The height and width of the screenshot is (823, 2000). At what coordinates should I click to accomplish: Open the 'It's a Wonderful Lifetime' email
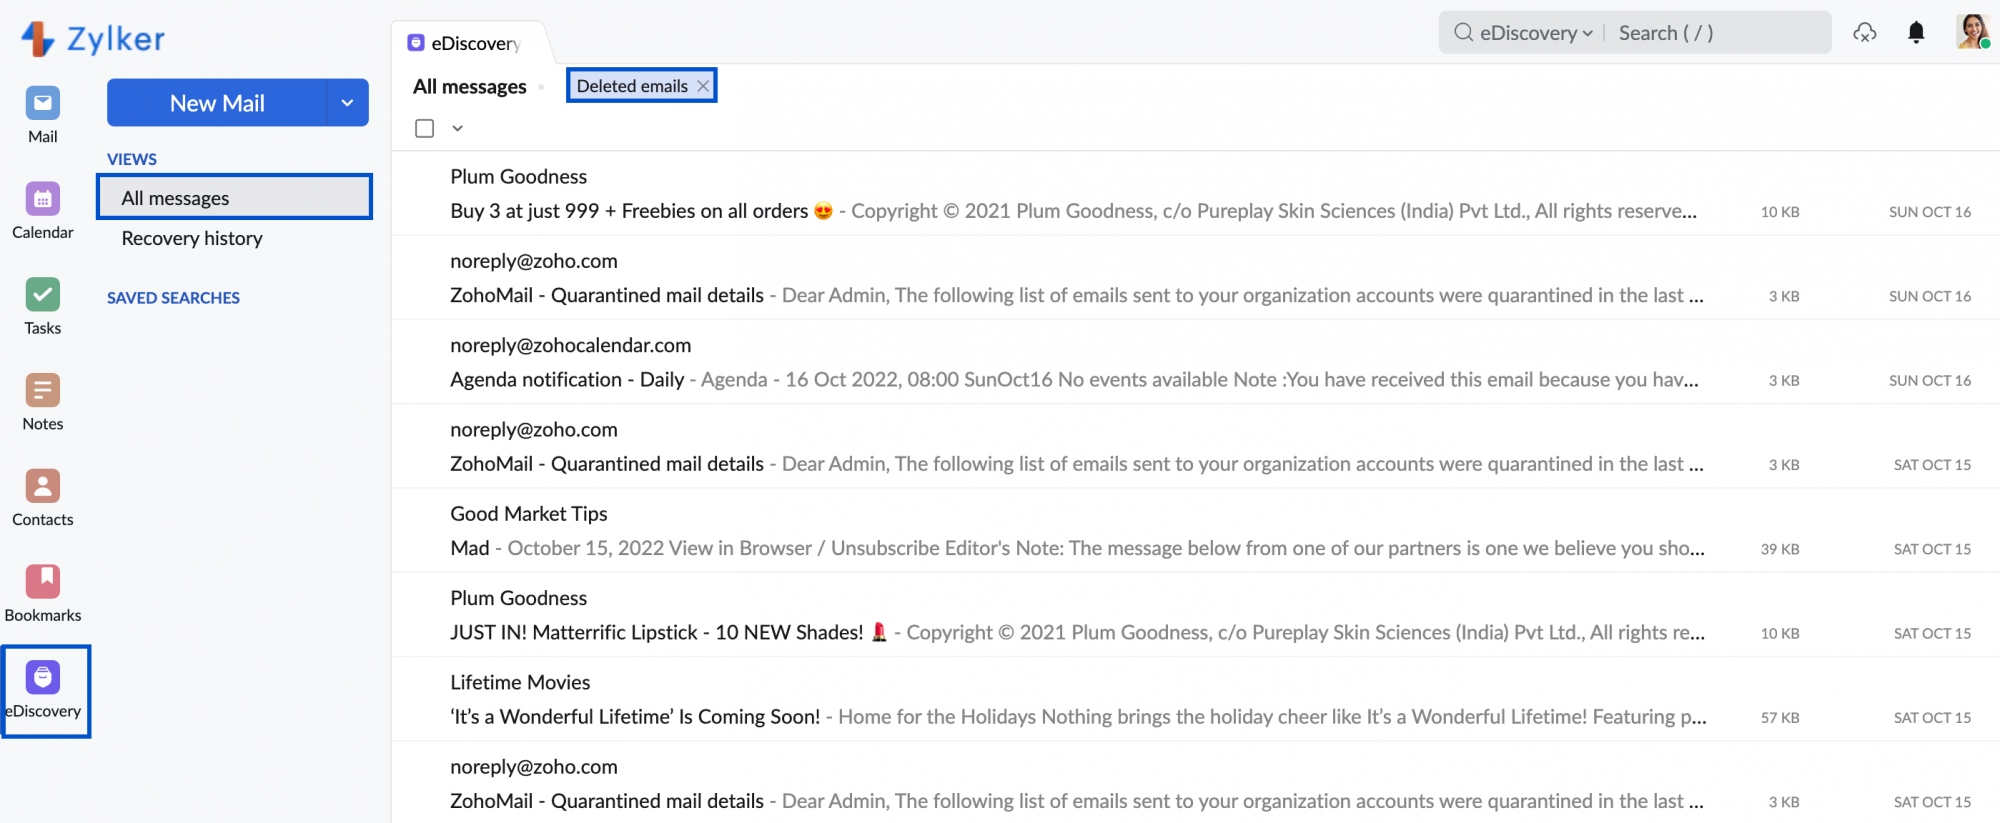(x=1195, y=699)
